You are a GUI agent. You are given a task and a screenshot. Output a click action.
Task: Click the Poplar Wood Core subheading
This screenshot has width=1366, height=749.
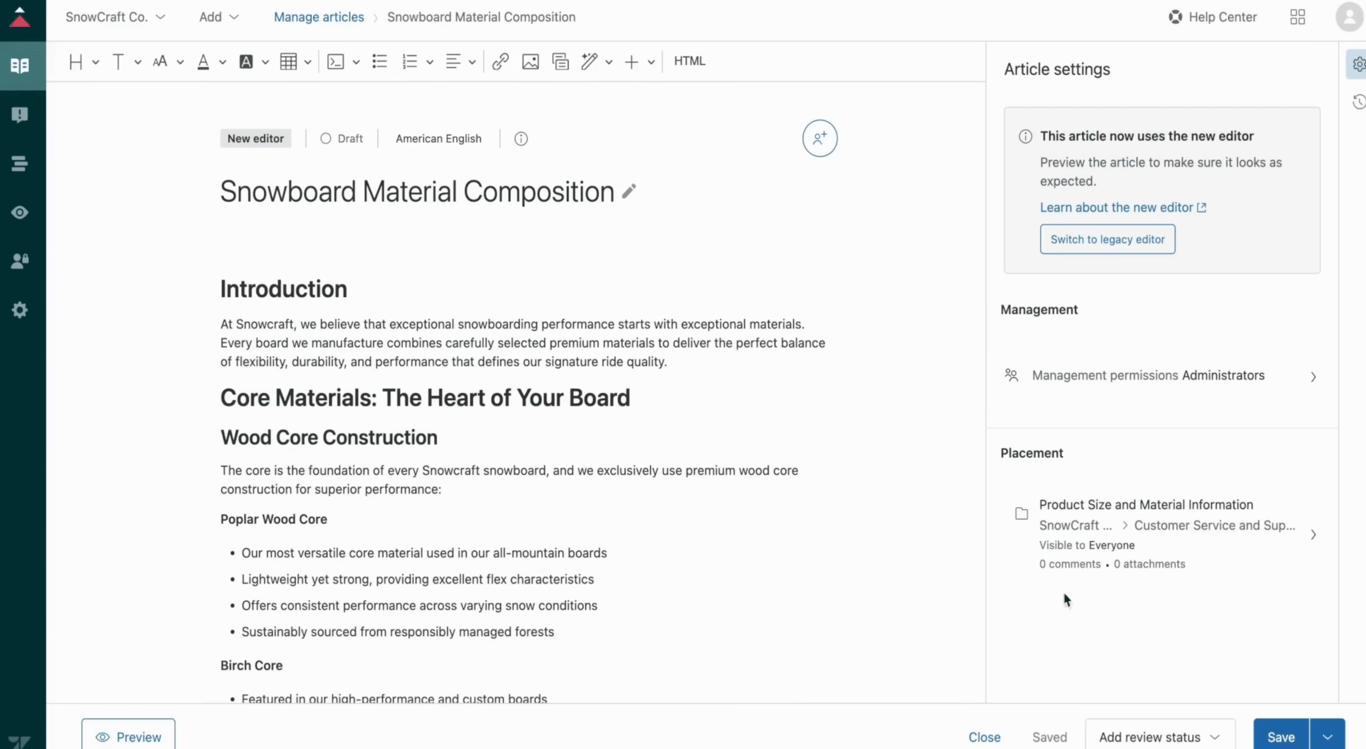point(274,519)
